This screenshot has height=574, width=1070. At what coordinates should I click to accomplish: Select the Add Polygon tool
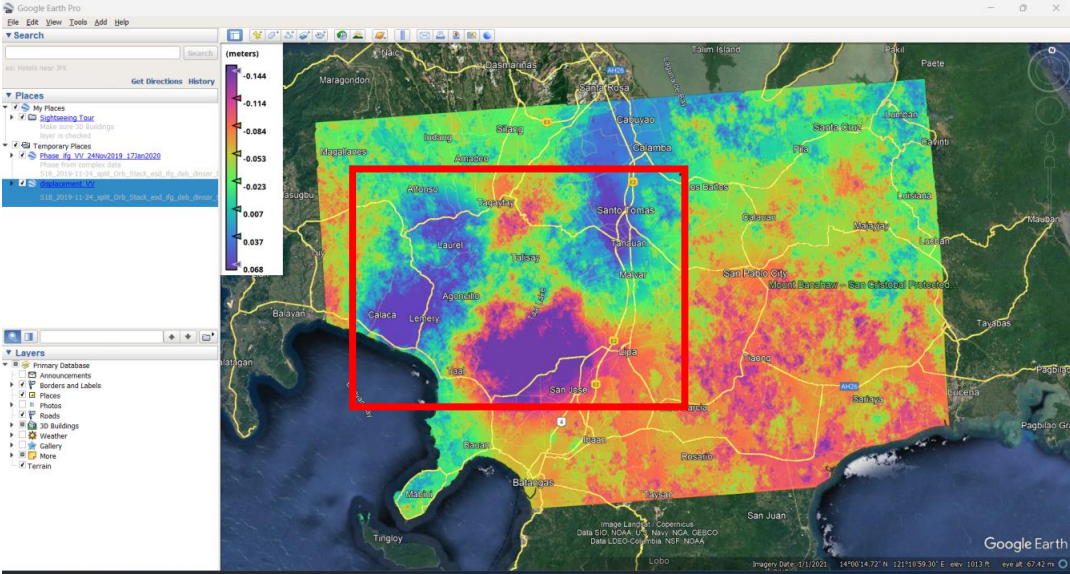[x=273, y=35]
